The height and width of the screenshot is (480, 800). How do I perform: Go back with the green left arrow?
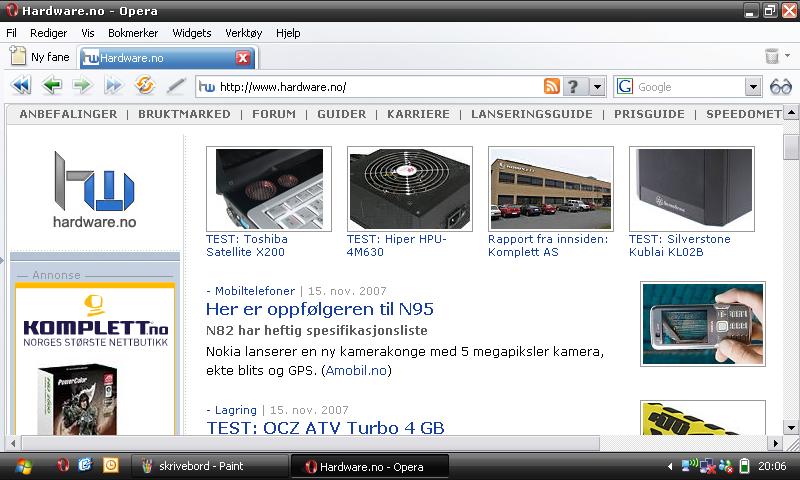click(52, 85)
